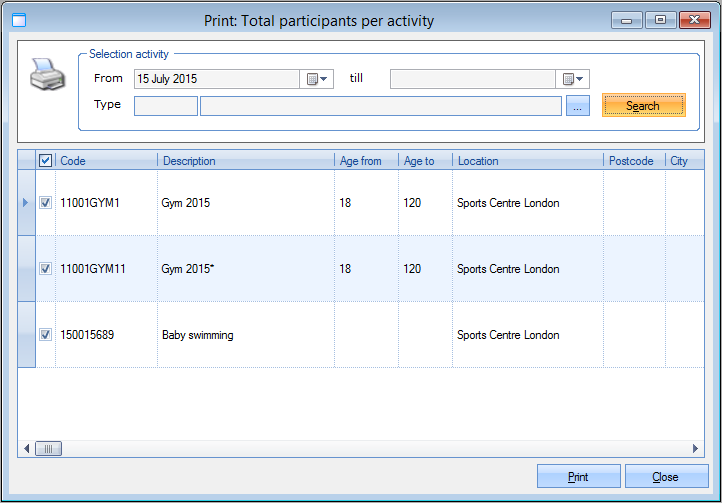The height and width of the screenshot is (503, 722).
Task: Sort by the Description column header
Action: (245, 161)
